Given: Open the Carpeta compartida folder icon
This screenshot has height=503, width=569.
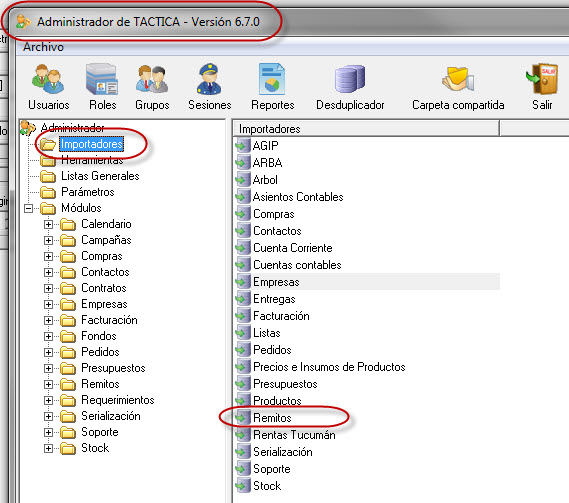Looking at the screenshot, I should coord(458,78).
